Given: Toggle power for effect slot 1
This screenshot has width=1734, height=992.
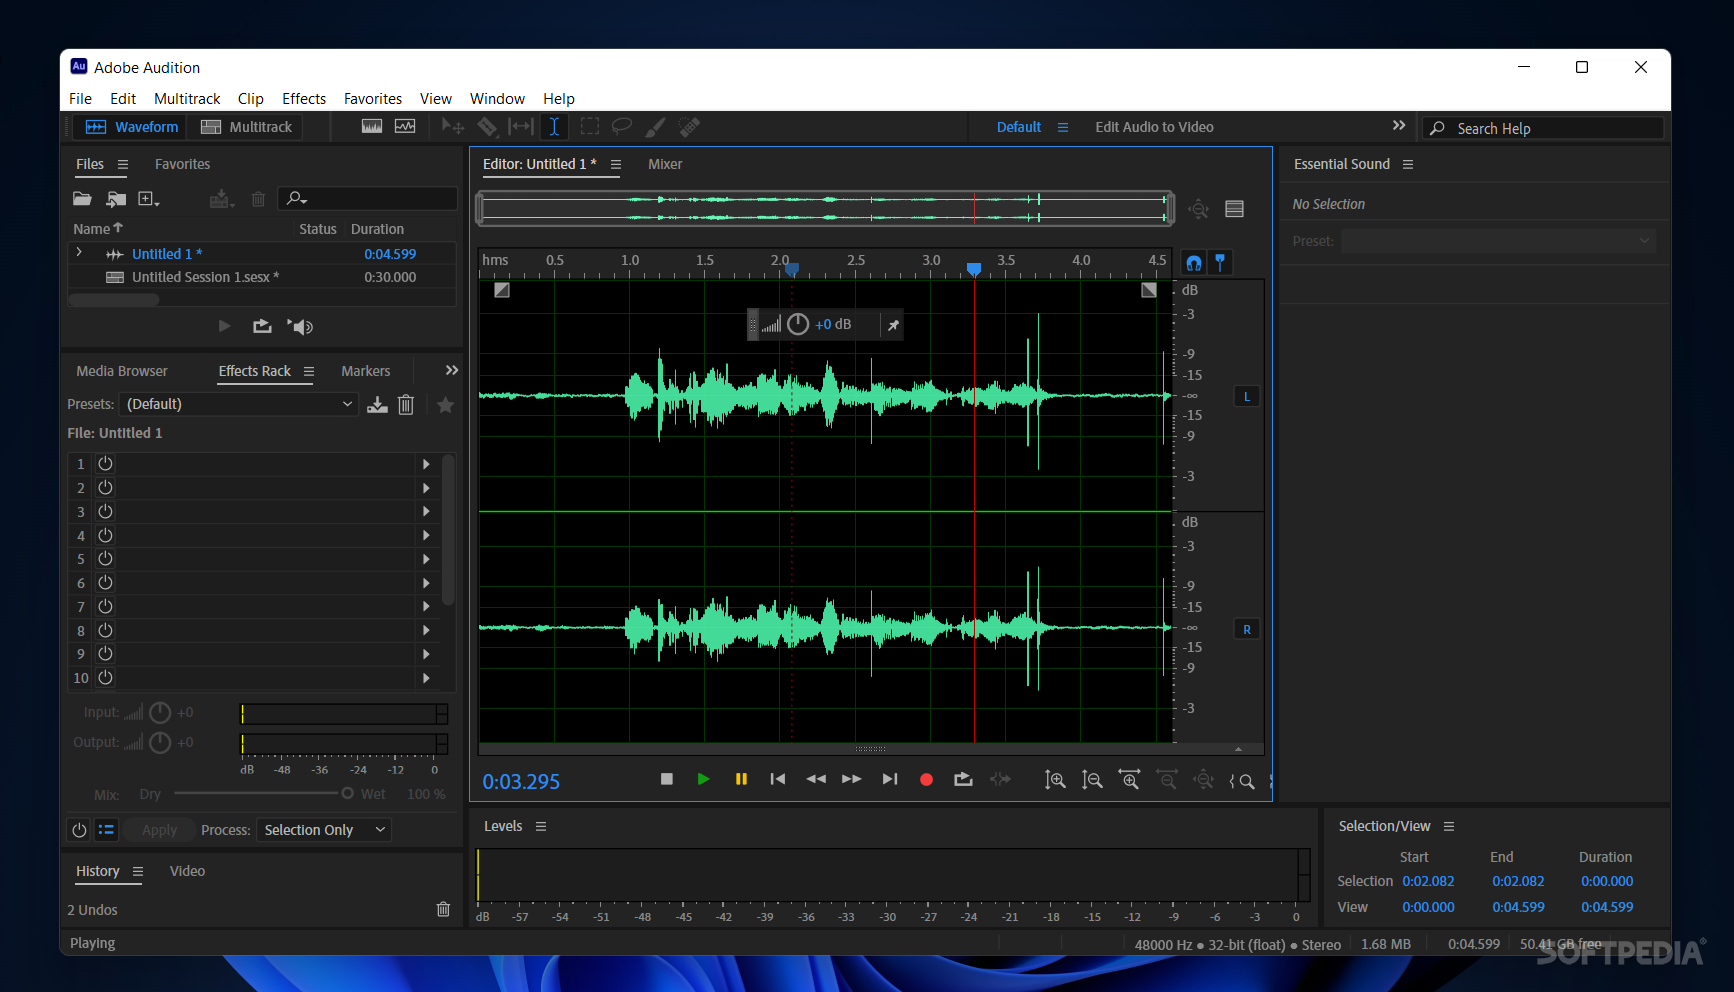Looking at the screenshot, I should (x=105, y=464).
